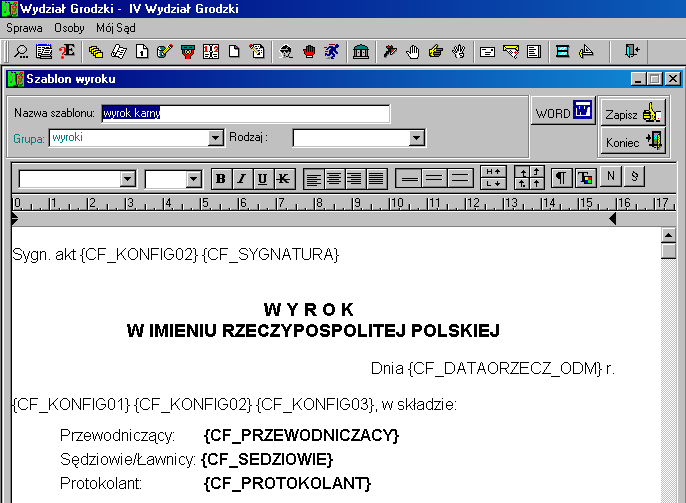Click the 12 numbered columns icon
The height and width of the screenshot is (503, 686).
click(x=211, y=52)
